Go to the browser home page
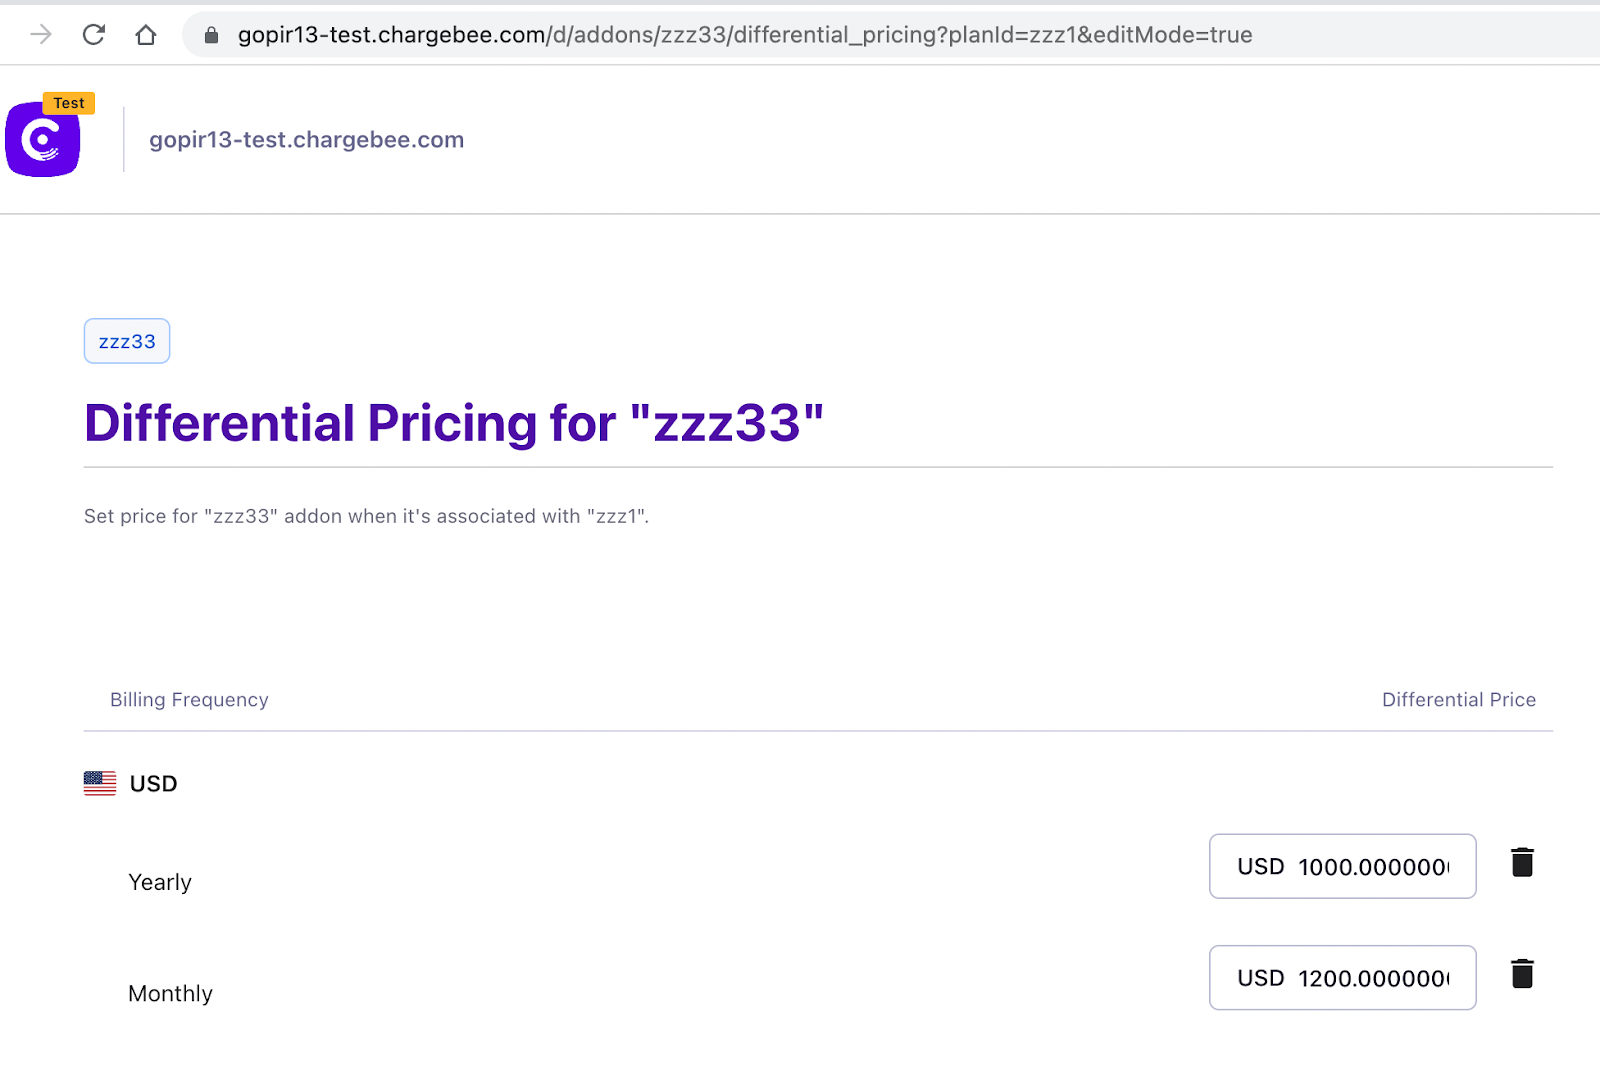This screenshot has height=1085, width=1600. [x=146, y=35]
